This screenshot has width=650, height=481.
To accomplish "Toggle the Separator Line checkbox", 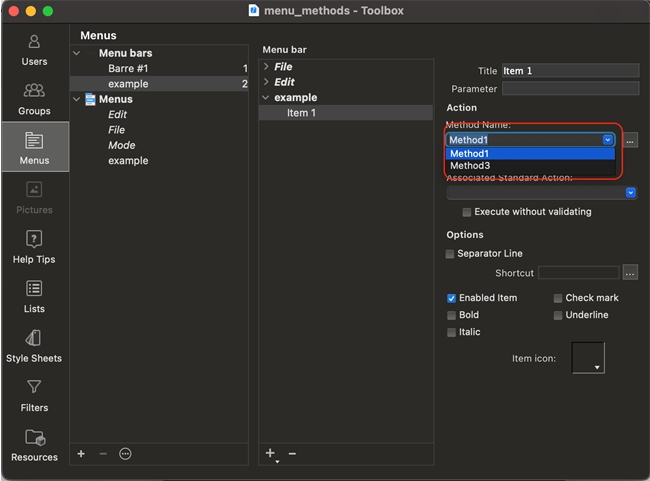I will pyautogui.click(x=451, y=254).
